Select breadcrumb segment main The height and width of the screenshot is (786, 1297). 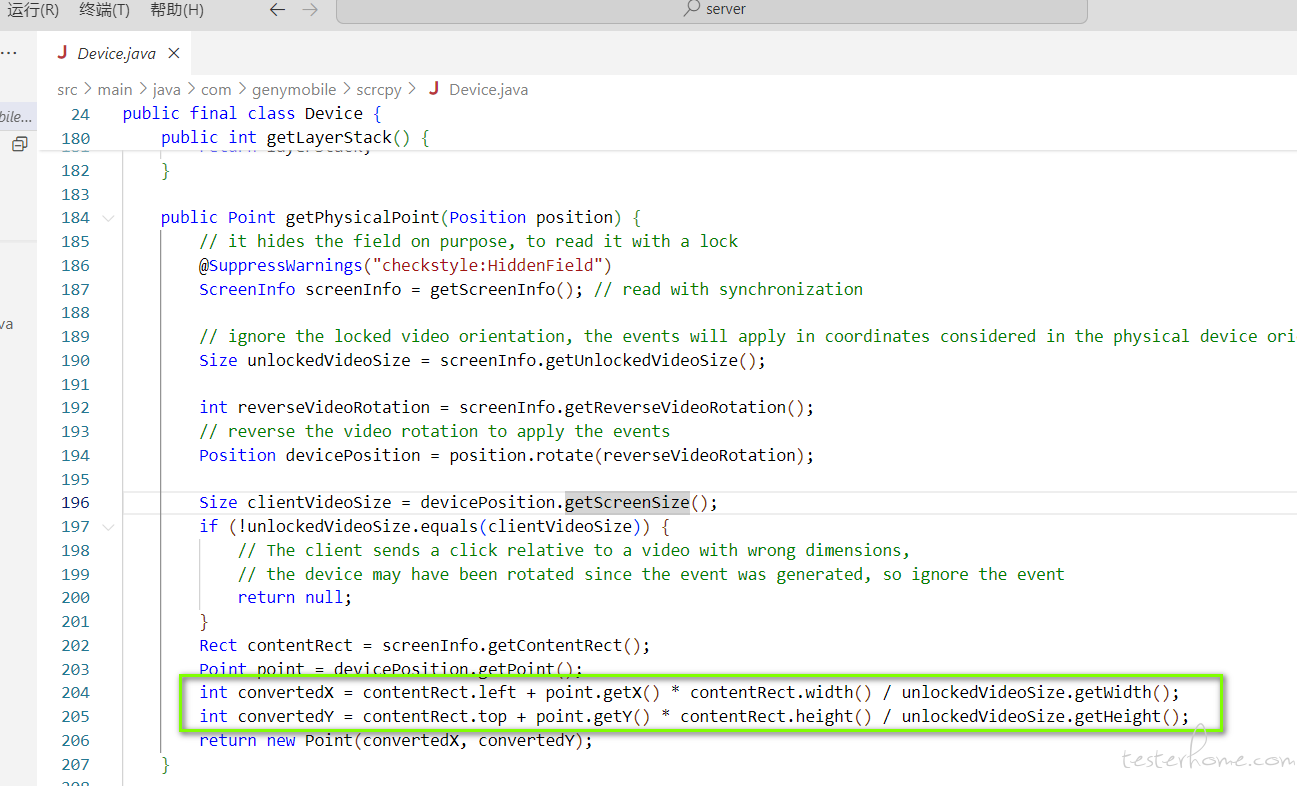[115, 90]
